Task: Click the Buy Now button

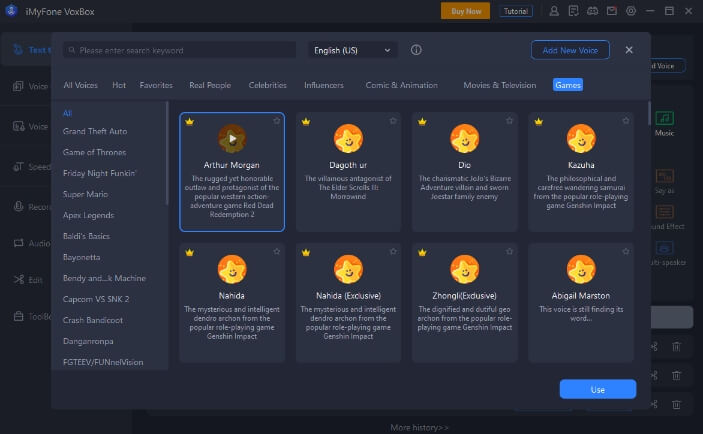Action: 465,11
